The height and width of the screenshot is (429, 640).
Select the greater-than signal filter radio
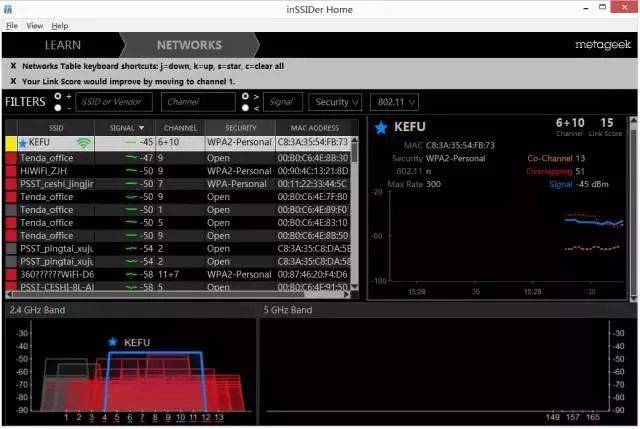[245, 96]
